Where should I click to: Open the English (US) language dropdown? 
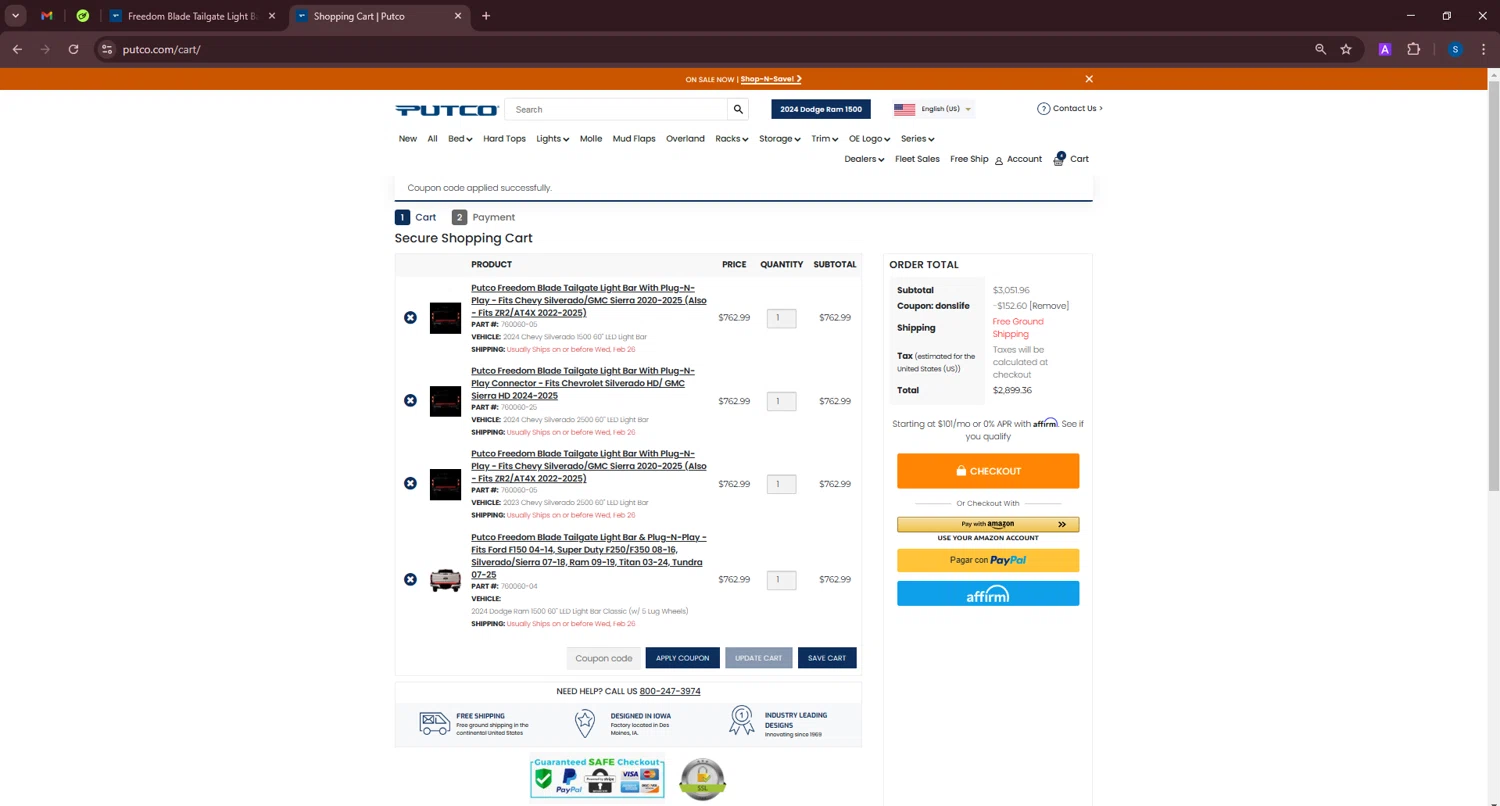(933, 109)
